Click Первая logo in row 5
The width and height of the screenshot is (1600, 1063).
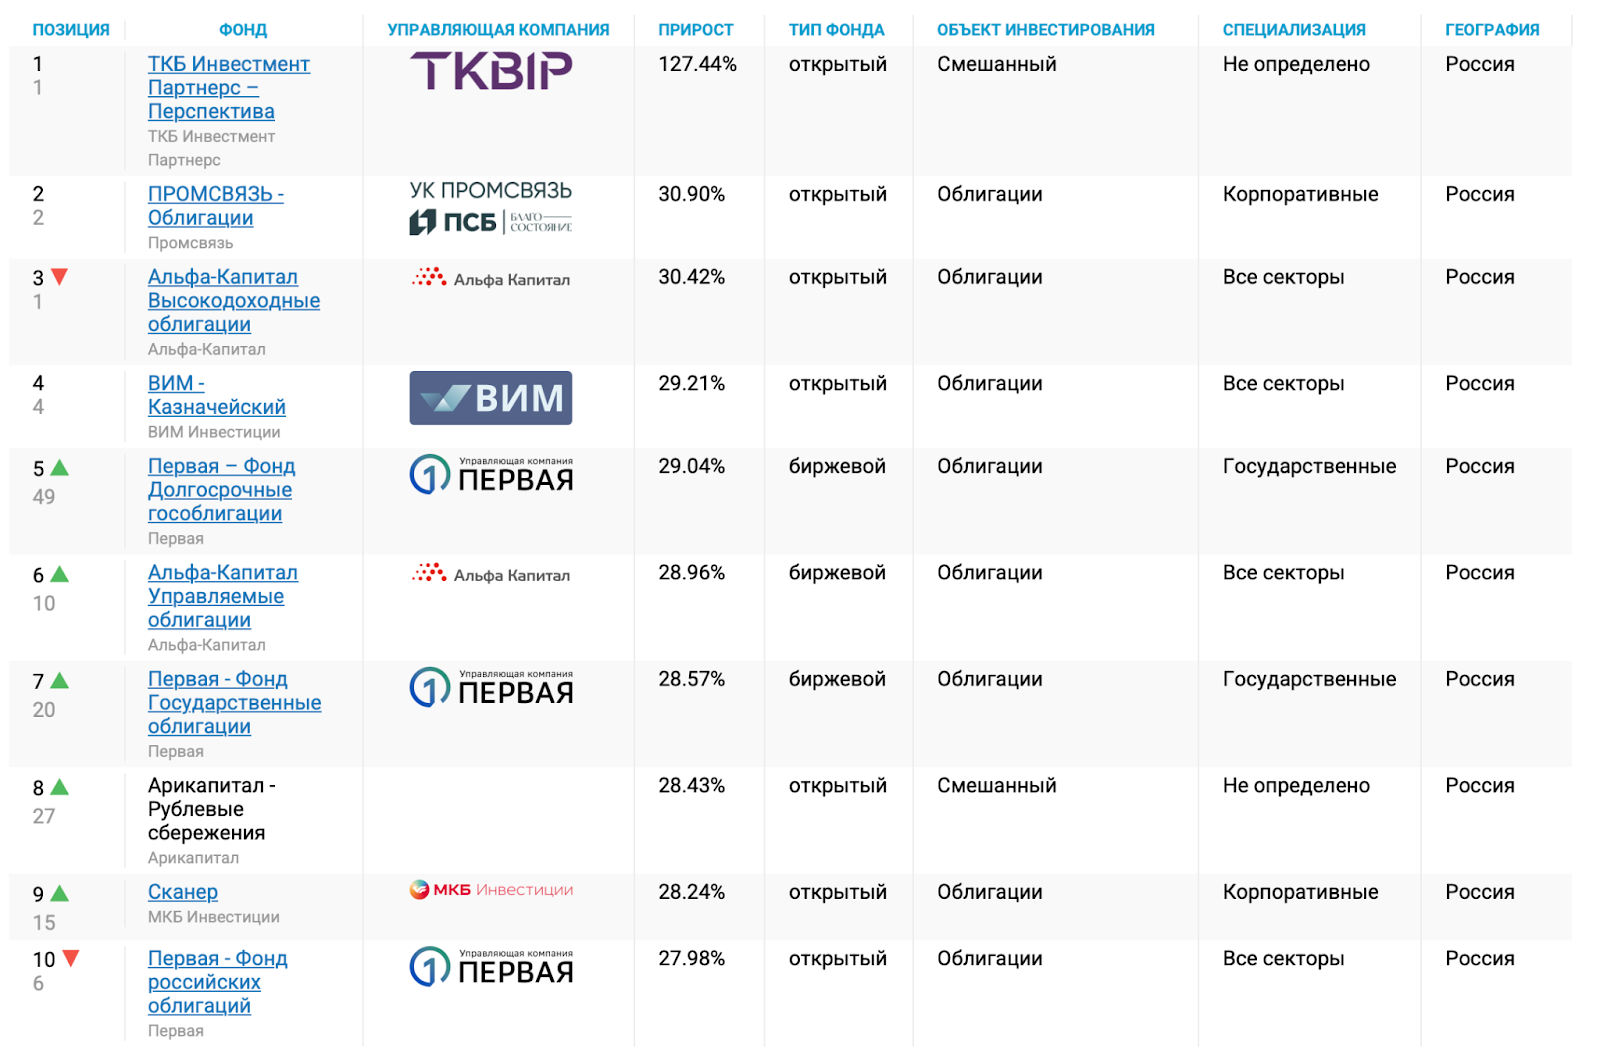pos(490,475)
